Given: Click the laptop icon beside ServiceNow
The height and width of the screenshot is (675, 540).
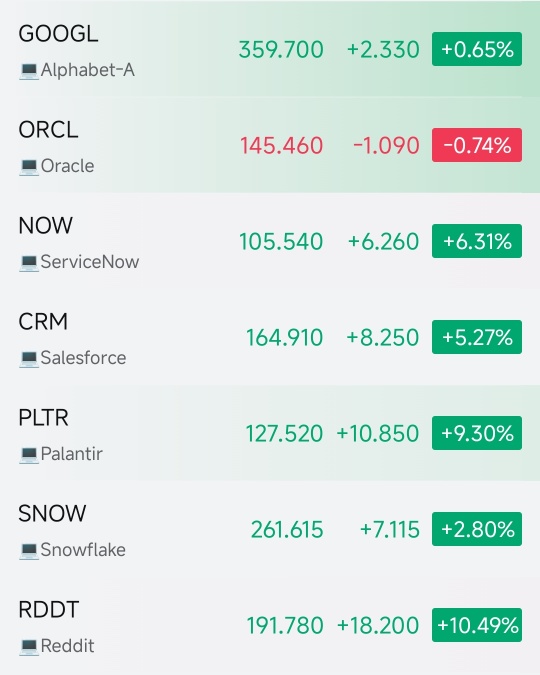Looking at the screenshot, I should point(29,263).
